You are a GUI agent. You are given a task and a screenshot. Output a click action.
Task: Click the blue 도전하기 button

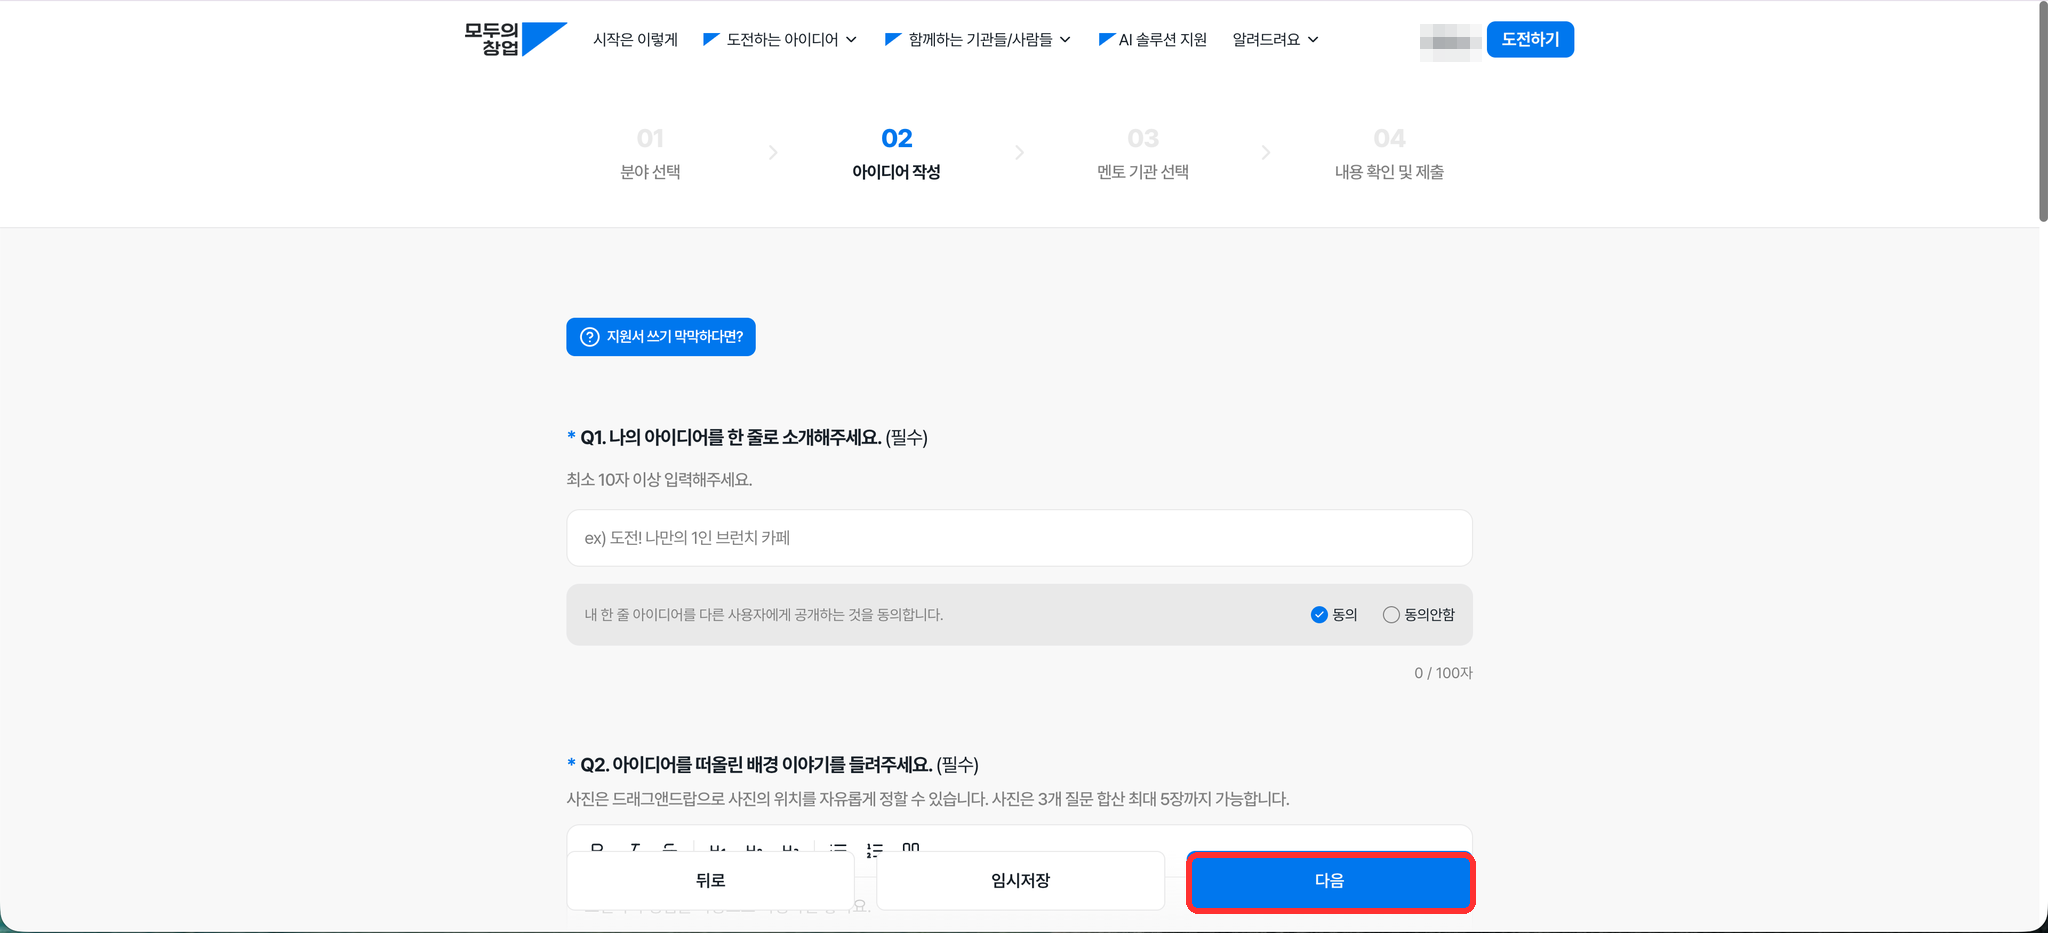1530,39
